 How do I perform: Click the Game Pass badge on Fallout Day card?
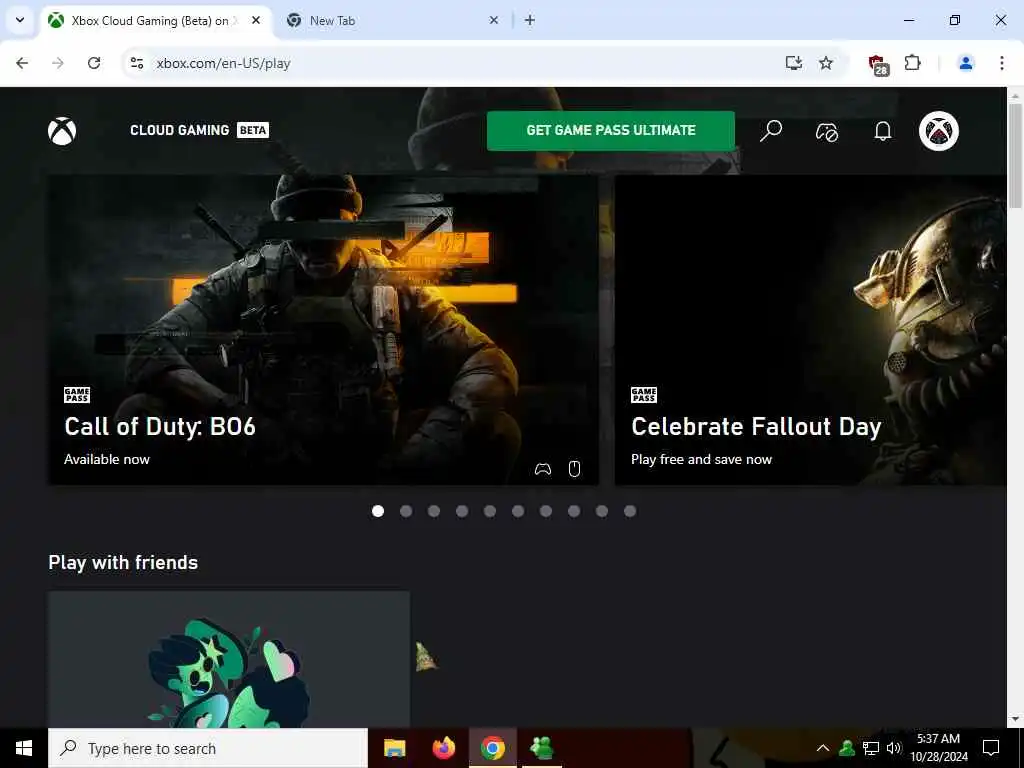click(644, 394)
